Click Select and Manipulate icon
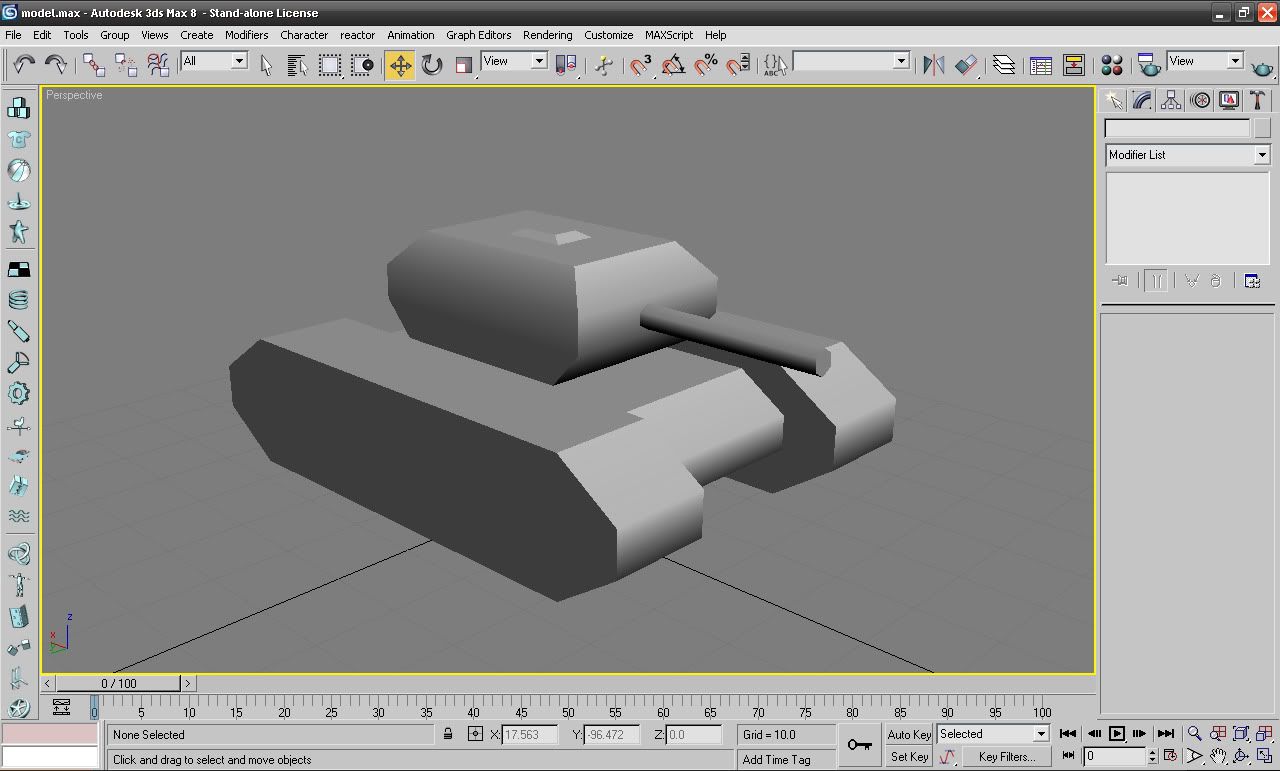The width and height of the screenshot is (1280, 771). click(x=604, y=65)
